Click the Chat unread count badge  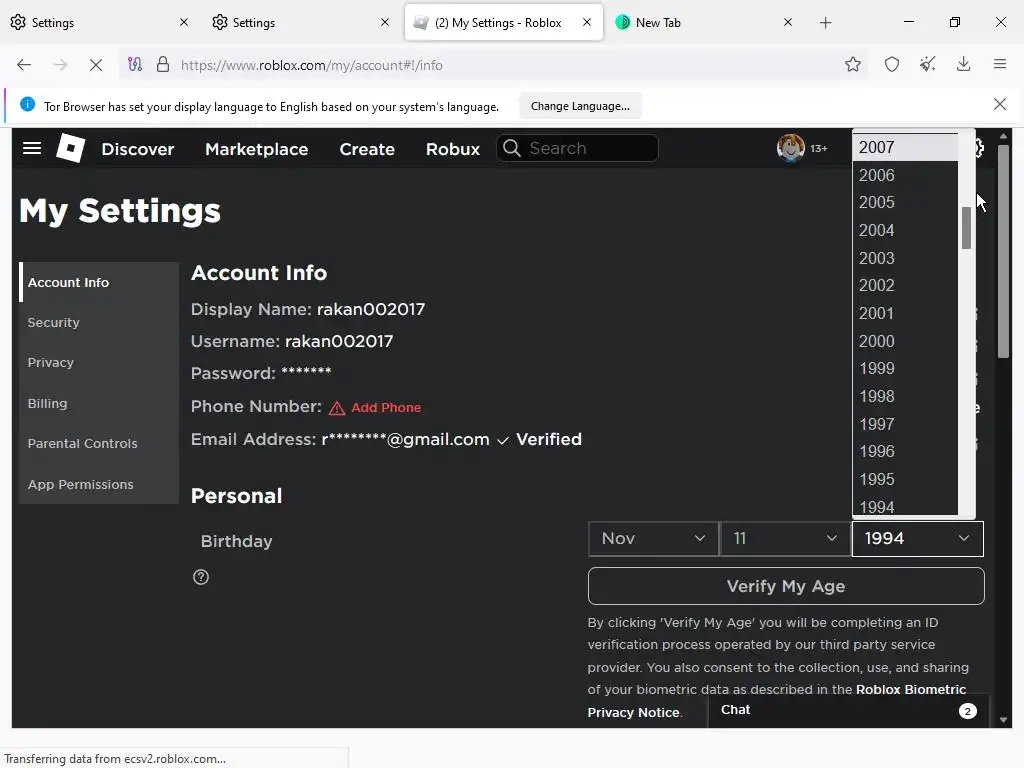point(967,711)
